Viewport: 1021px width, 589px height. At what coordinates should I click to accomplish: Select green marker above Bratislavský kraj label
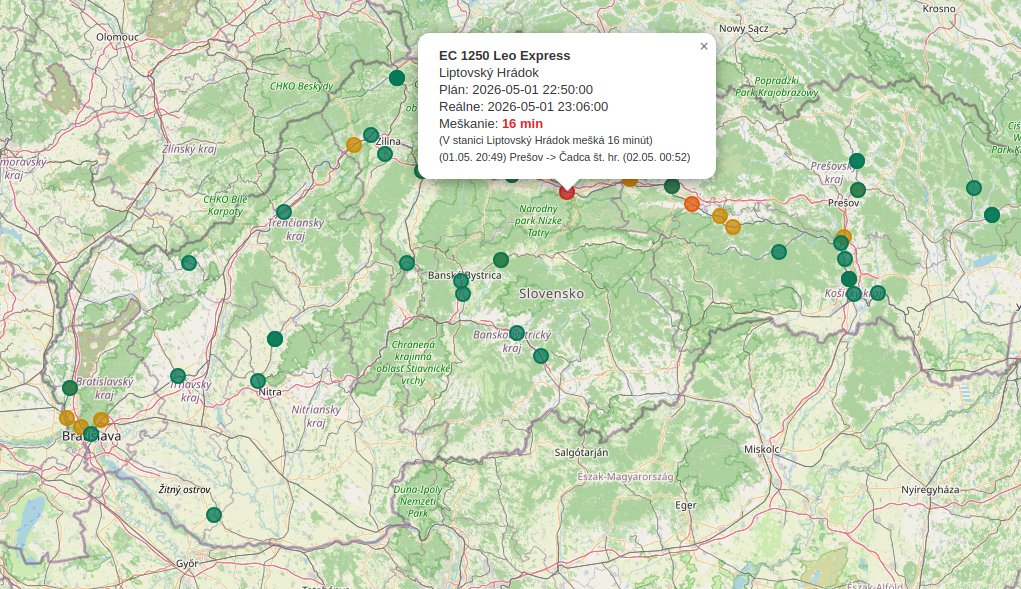pyautogui.click(x=70, y=389)
